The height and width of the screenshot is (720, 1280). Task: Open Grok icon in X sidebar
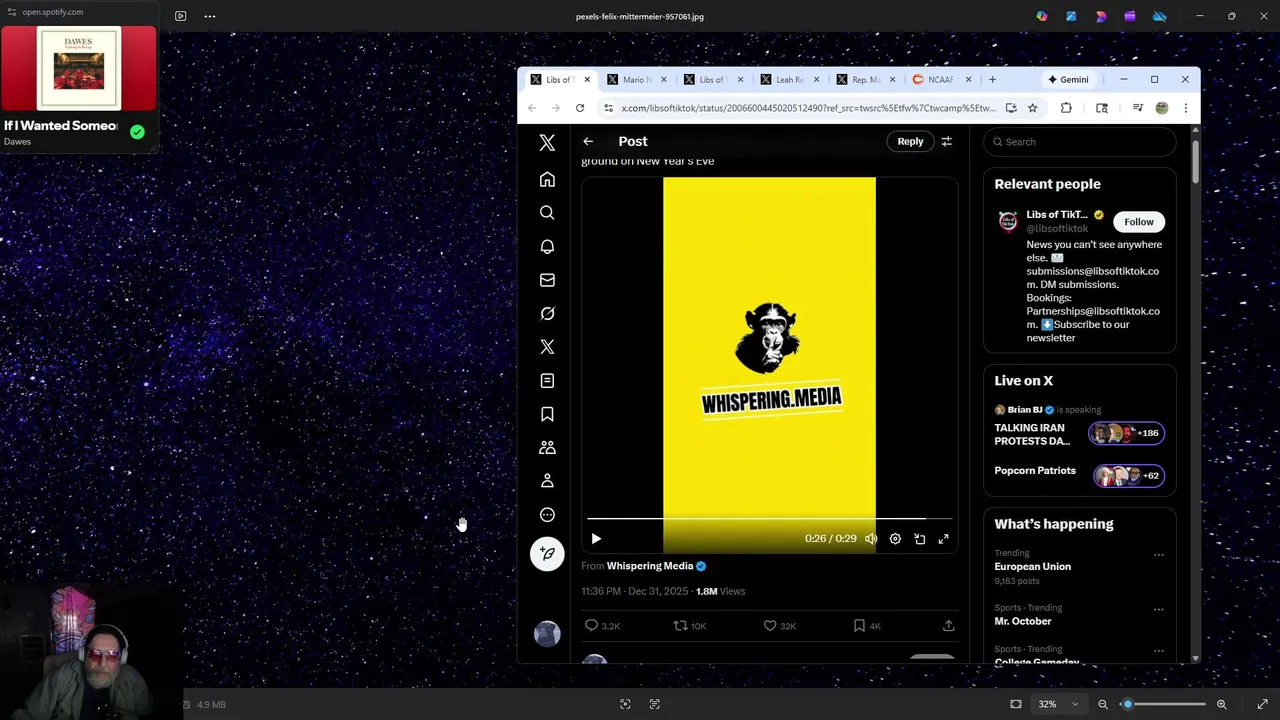tap(547, 314)
